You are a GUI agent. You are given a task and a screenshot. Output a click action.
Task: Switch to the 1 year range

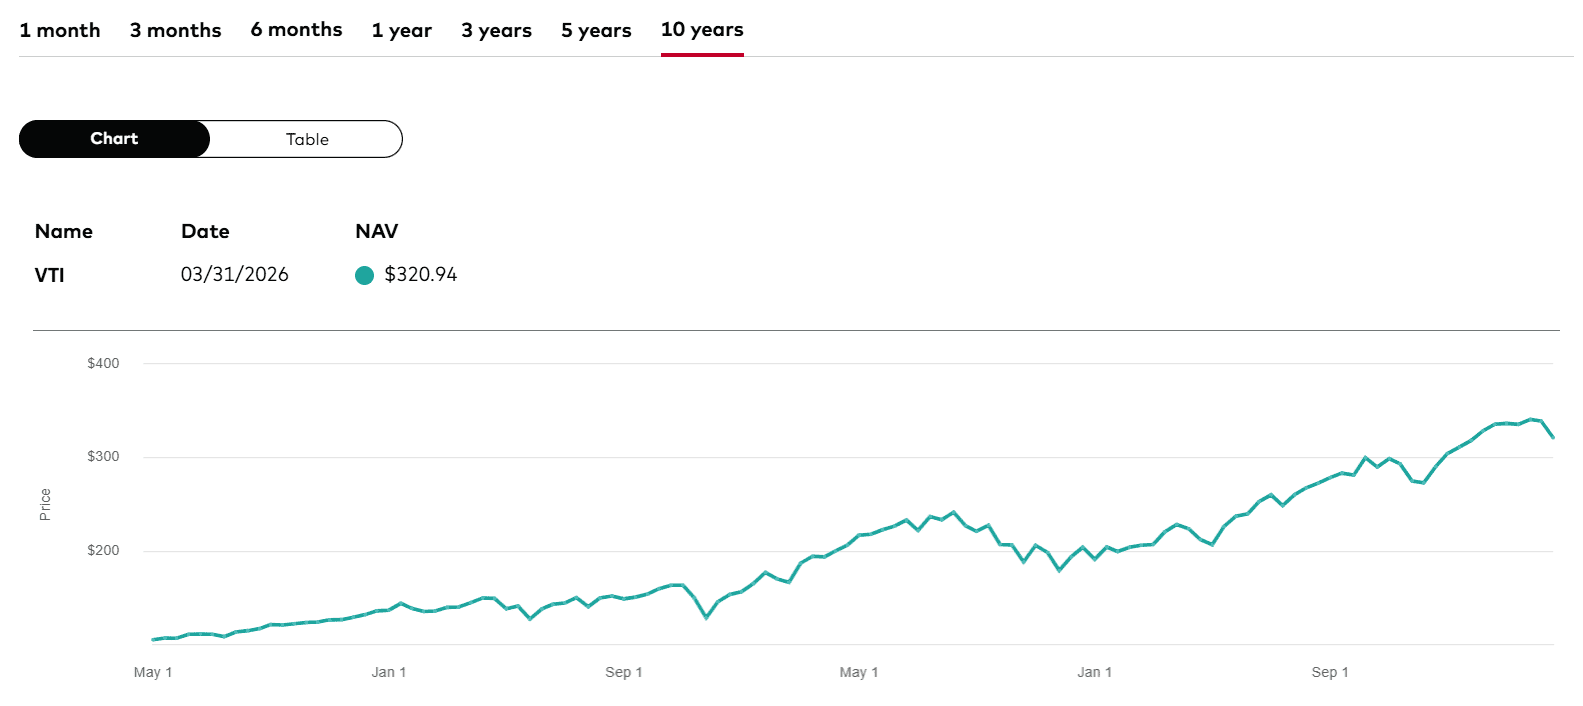click(400, 30)
